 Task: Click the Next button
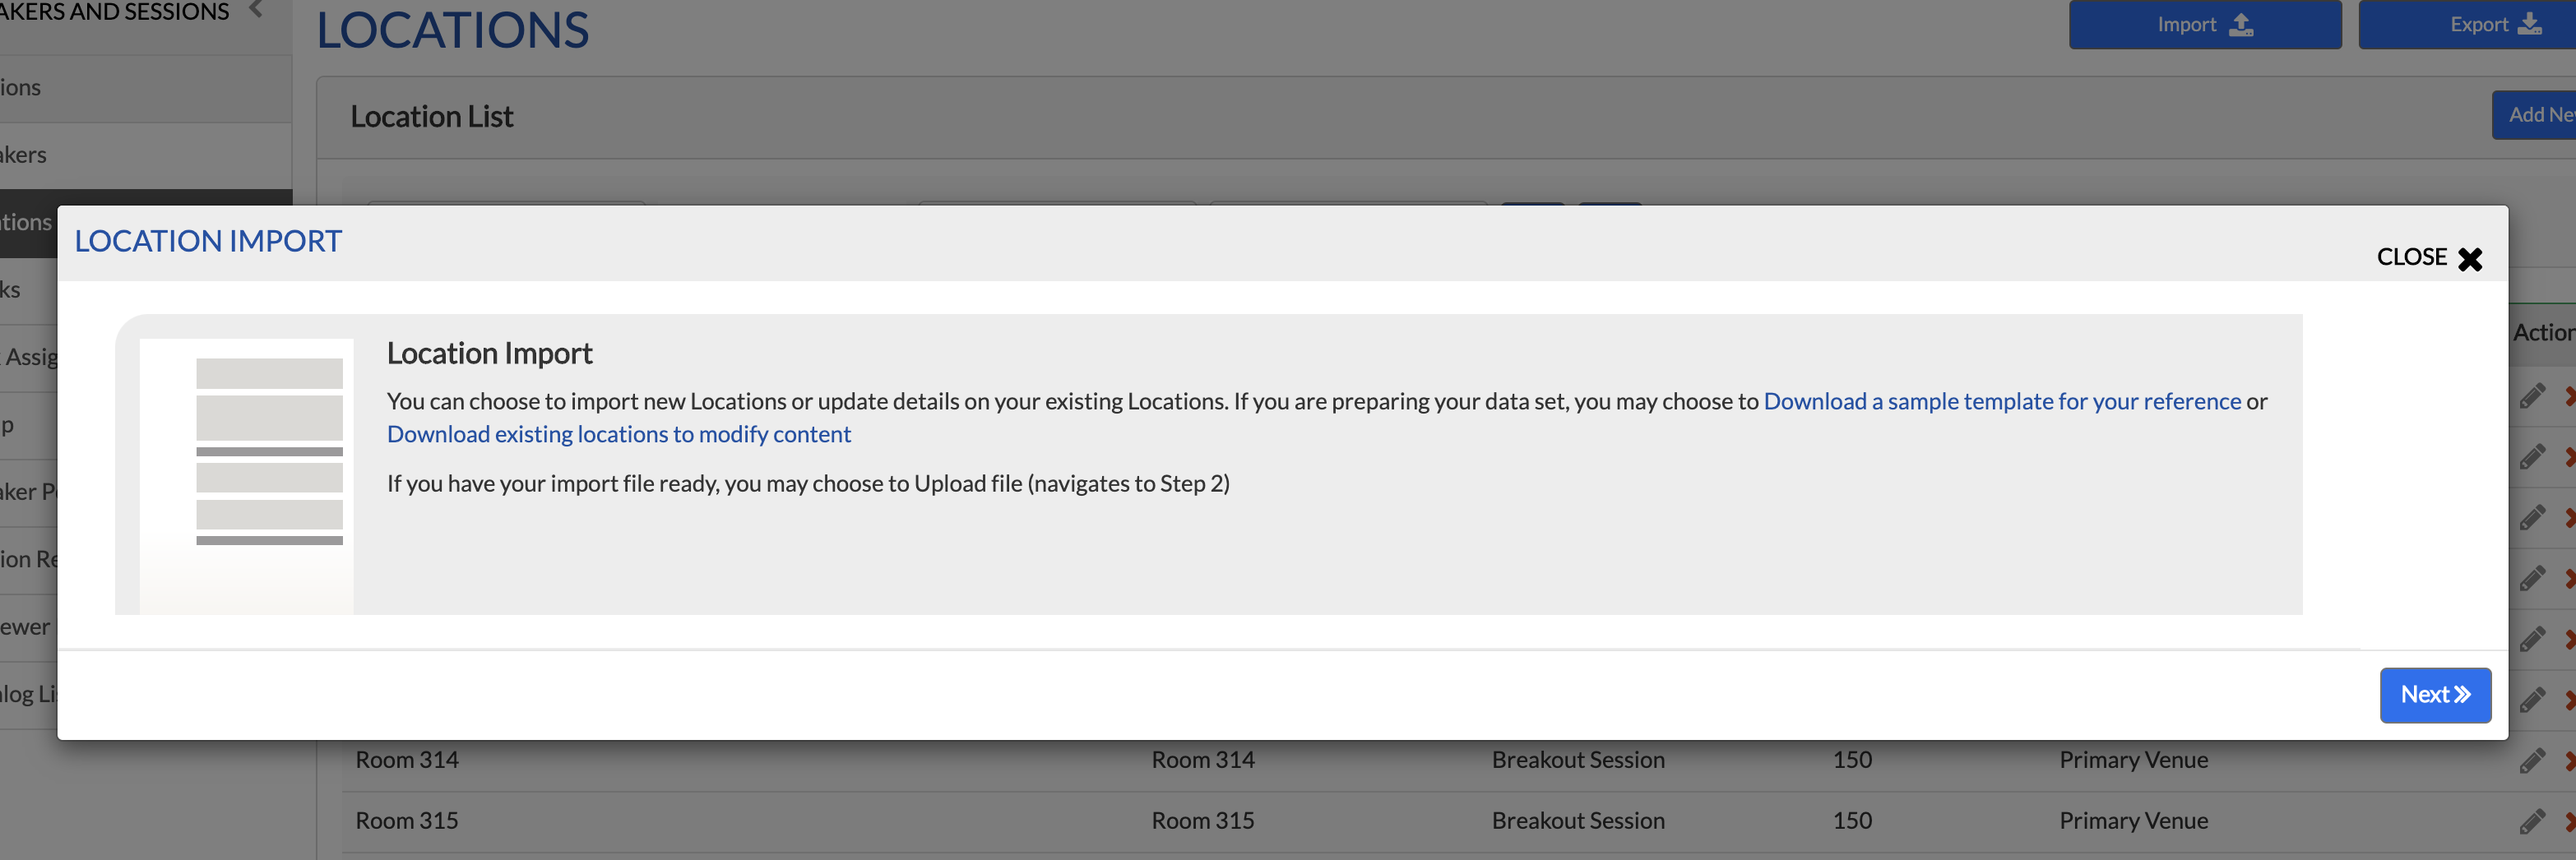pos(2435,695)
